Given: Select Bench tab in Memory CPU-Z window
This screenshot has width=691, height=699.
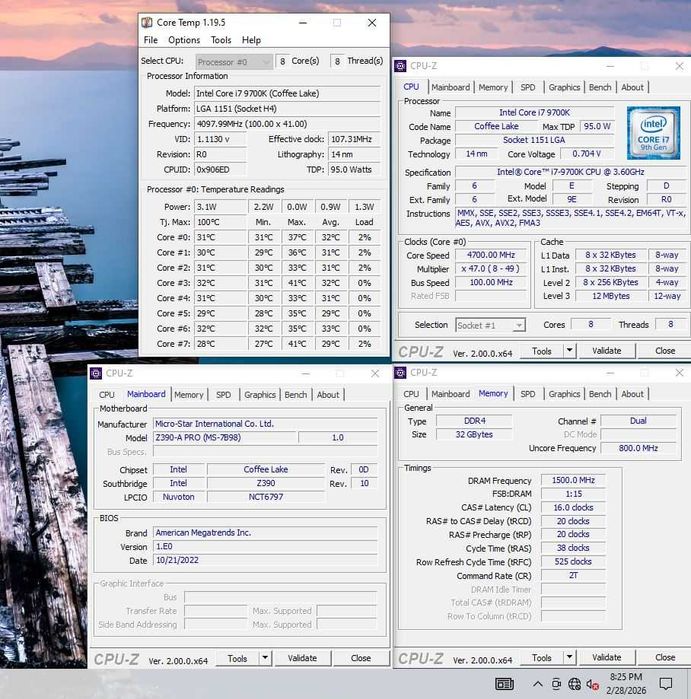Looking at the screenshot, I should (x=600, y=394).
